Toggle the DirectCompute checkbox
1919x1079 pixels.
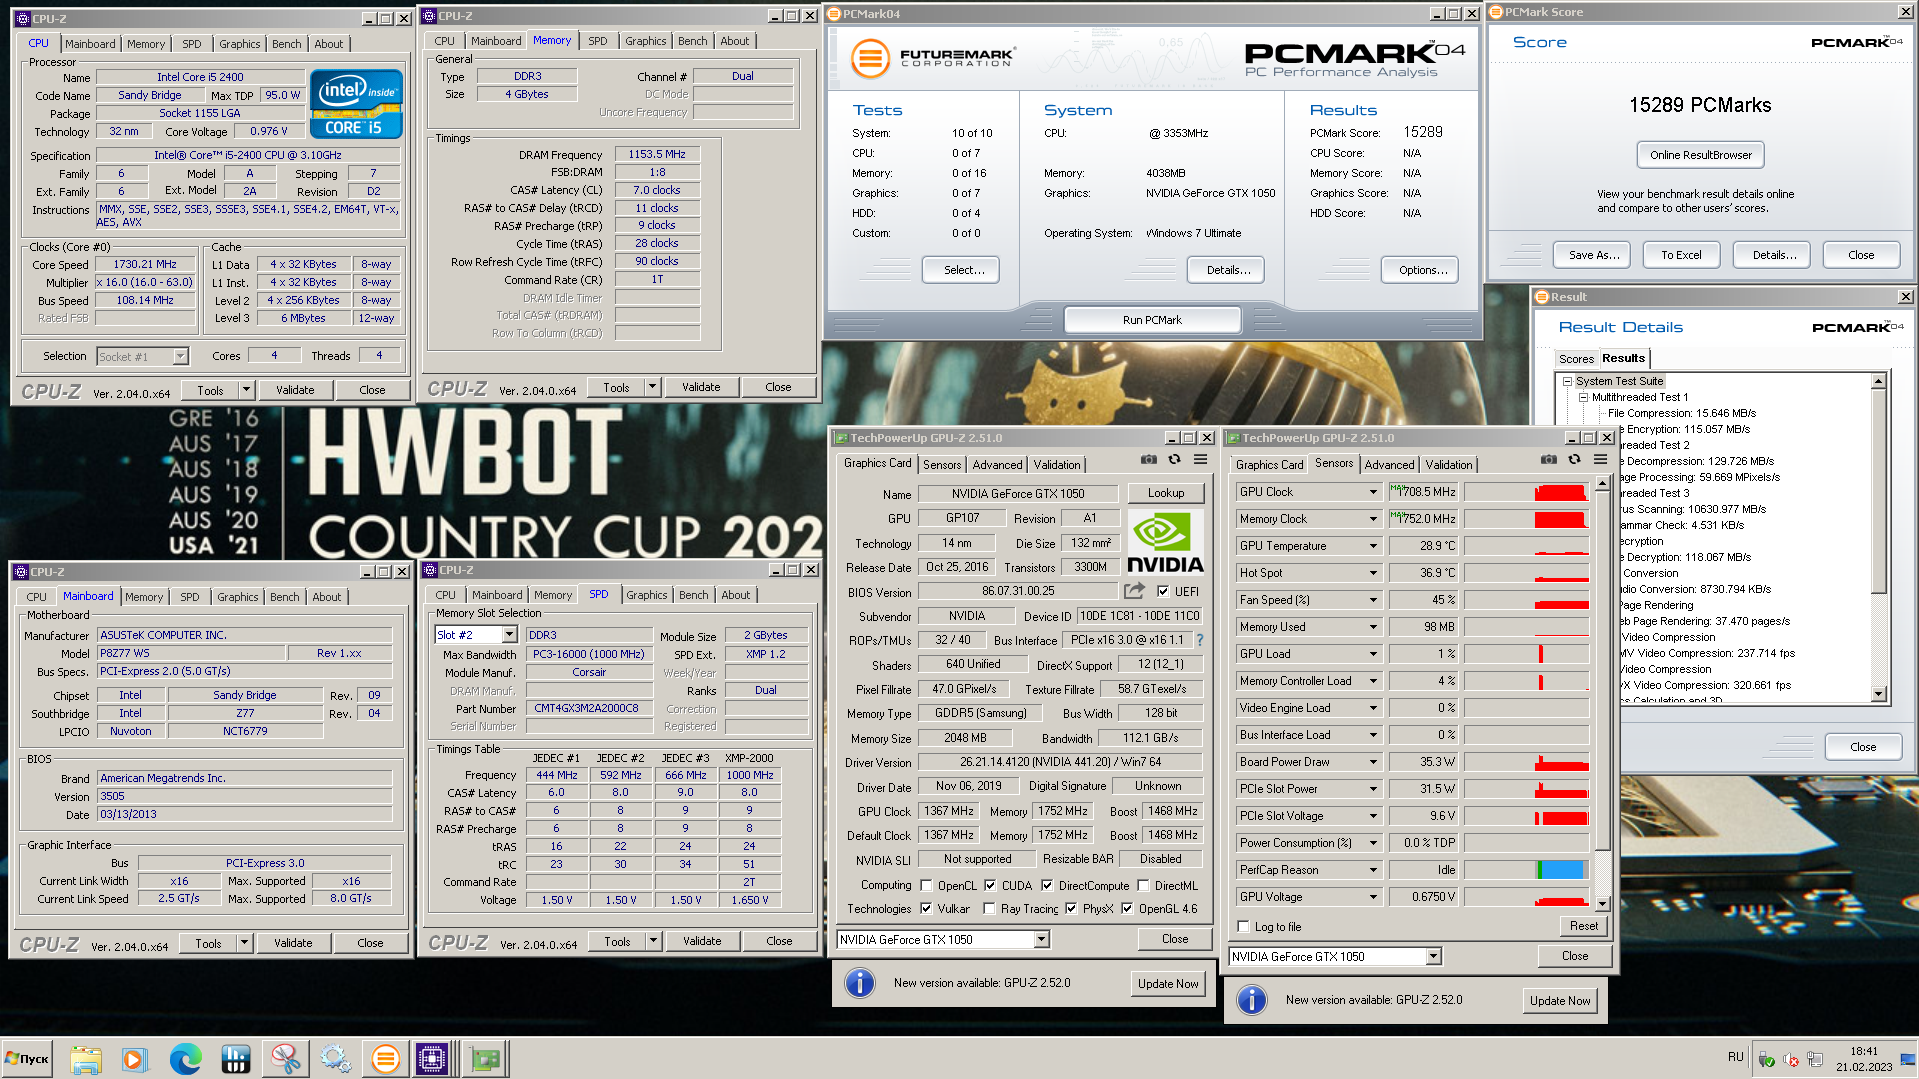tap(1047, 886)
